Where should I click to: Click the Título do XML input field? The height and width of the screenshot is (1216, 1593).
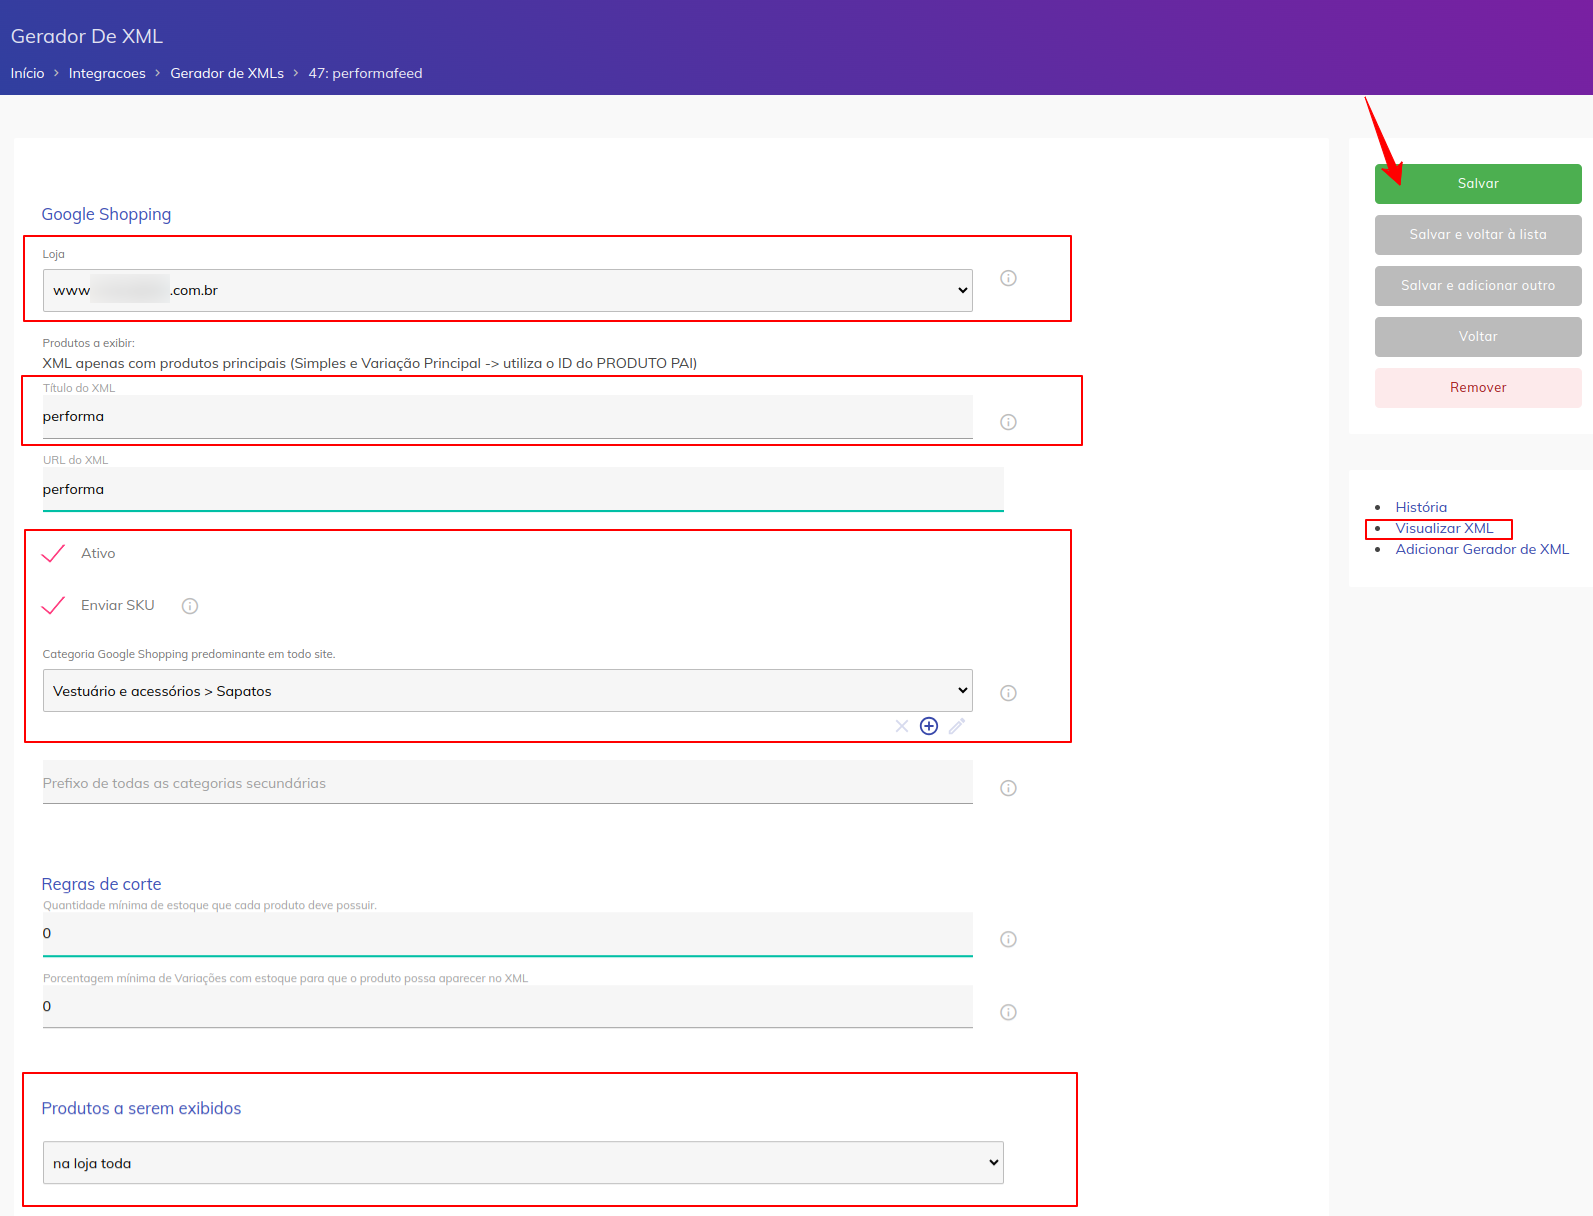[x=507, y=417]
